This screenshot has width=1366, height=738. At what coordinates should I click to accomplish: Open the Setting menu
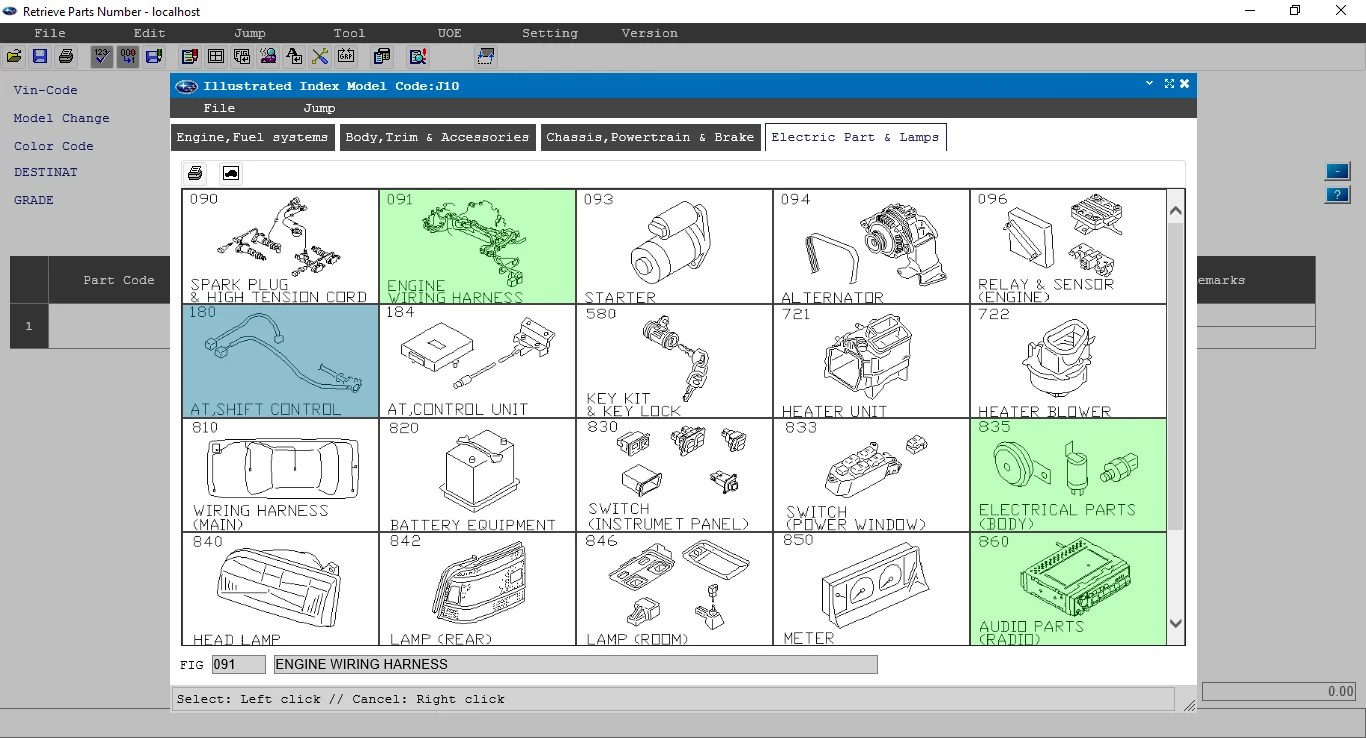(549, 33)
